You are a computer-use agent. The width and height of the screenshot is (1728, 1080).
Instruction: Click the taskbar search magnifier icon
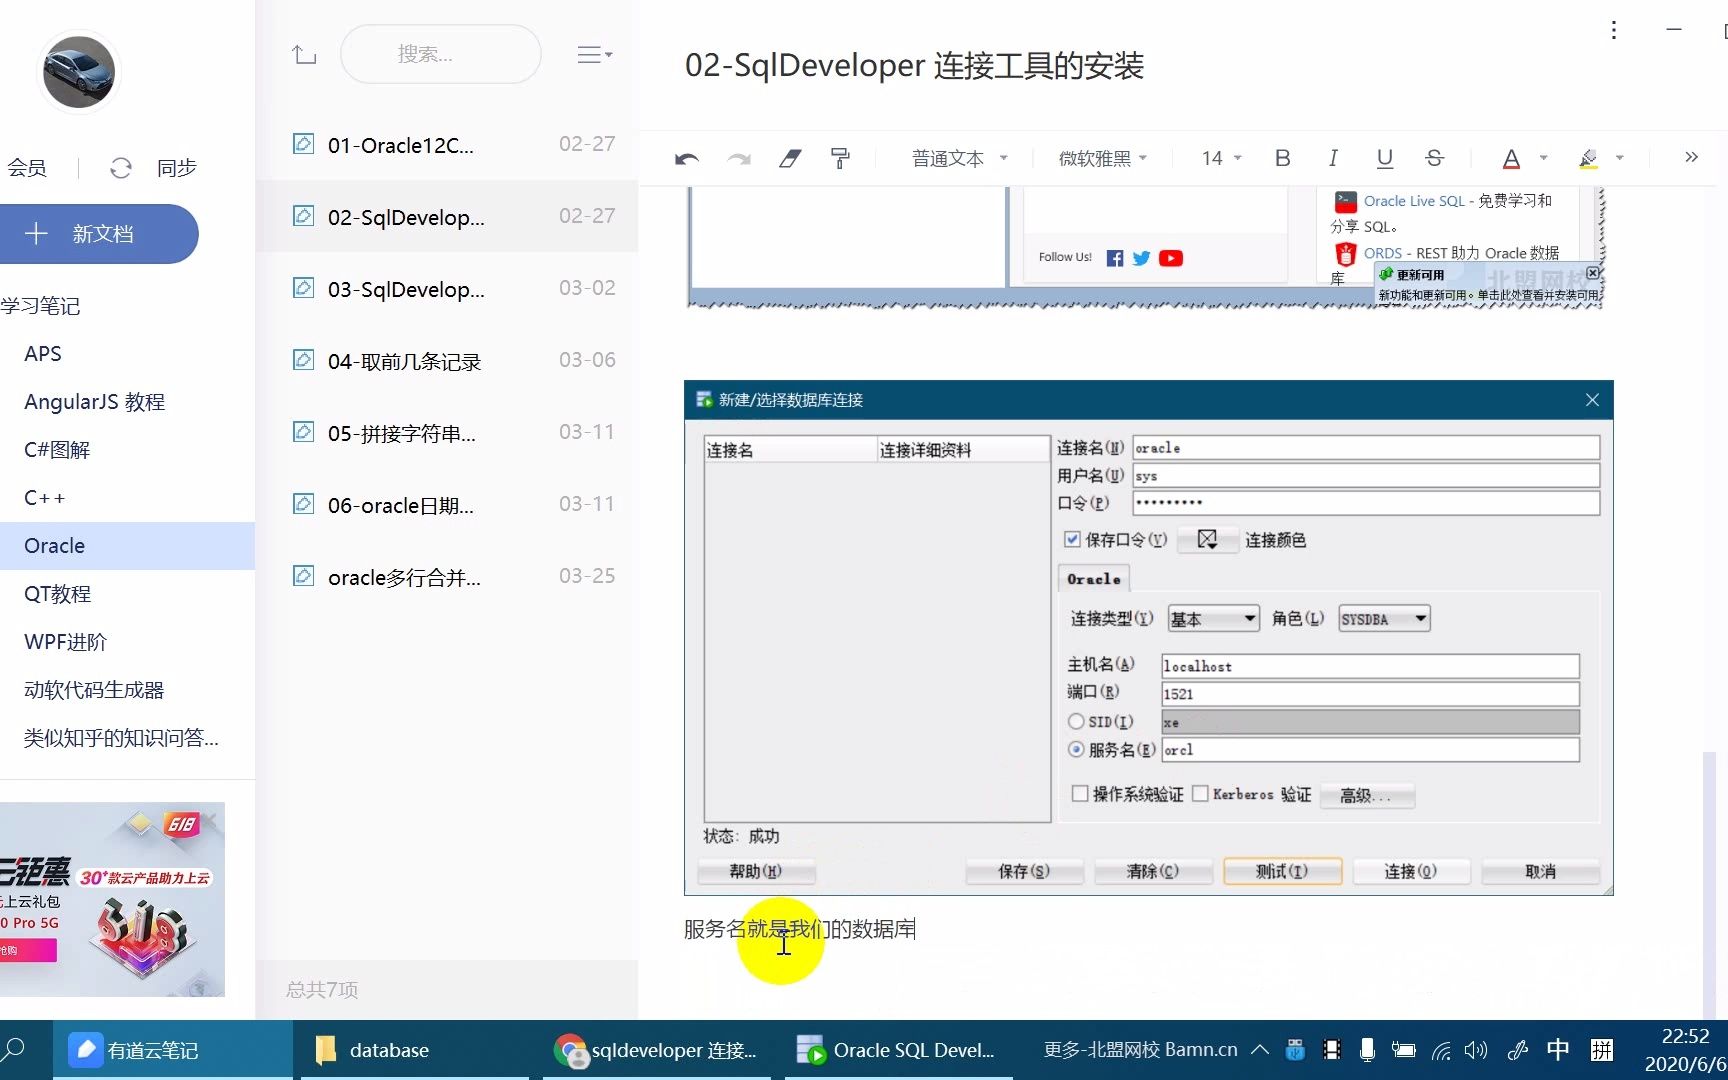[14, 1050]
